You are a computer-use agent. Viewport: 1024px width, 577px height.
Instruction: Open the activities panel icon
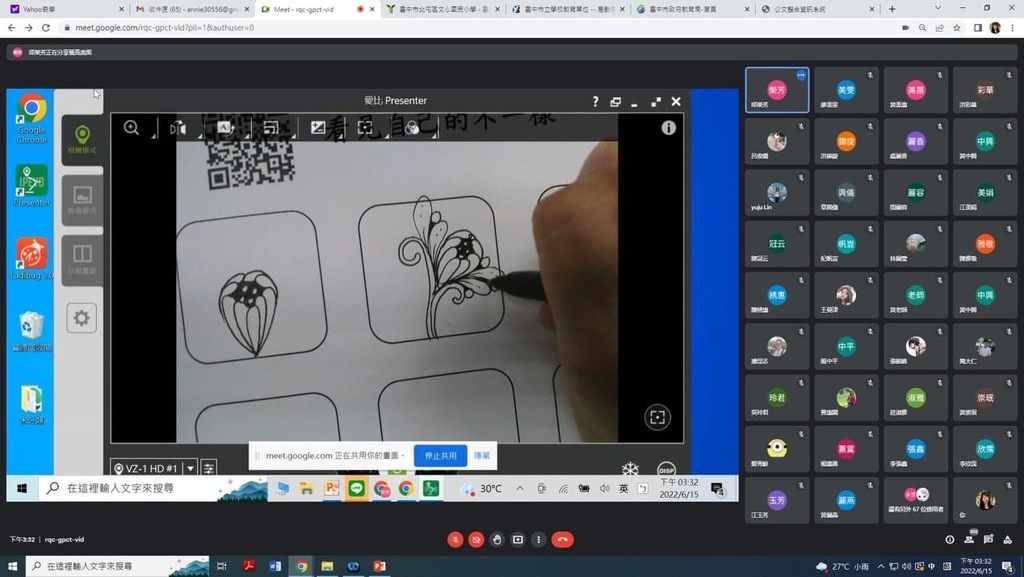click(1008, 540)
